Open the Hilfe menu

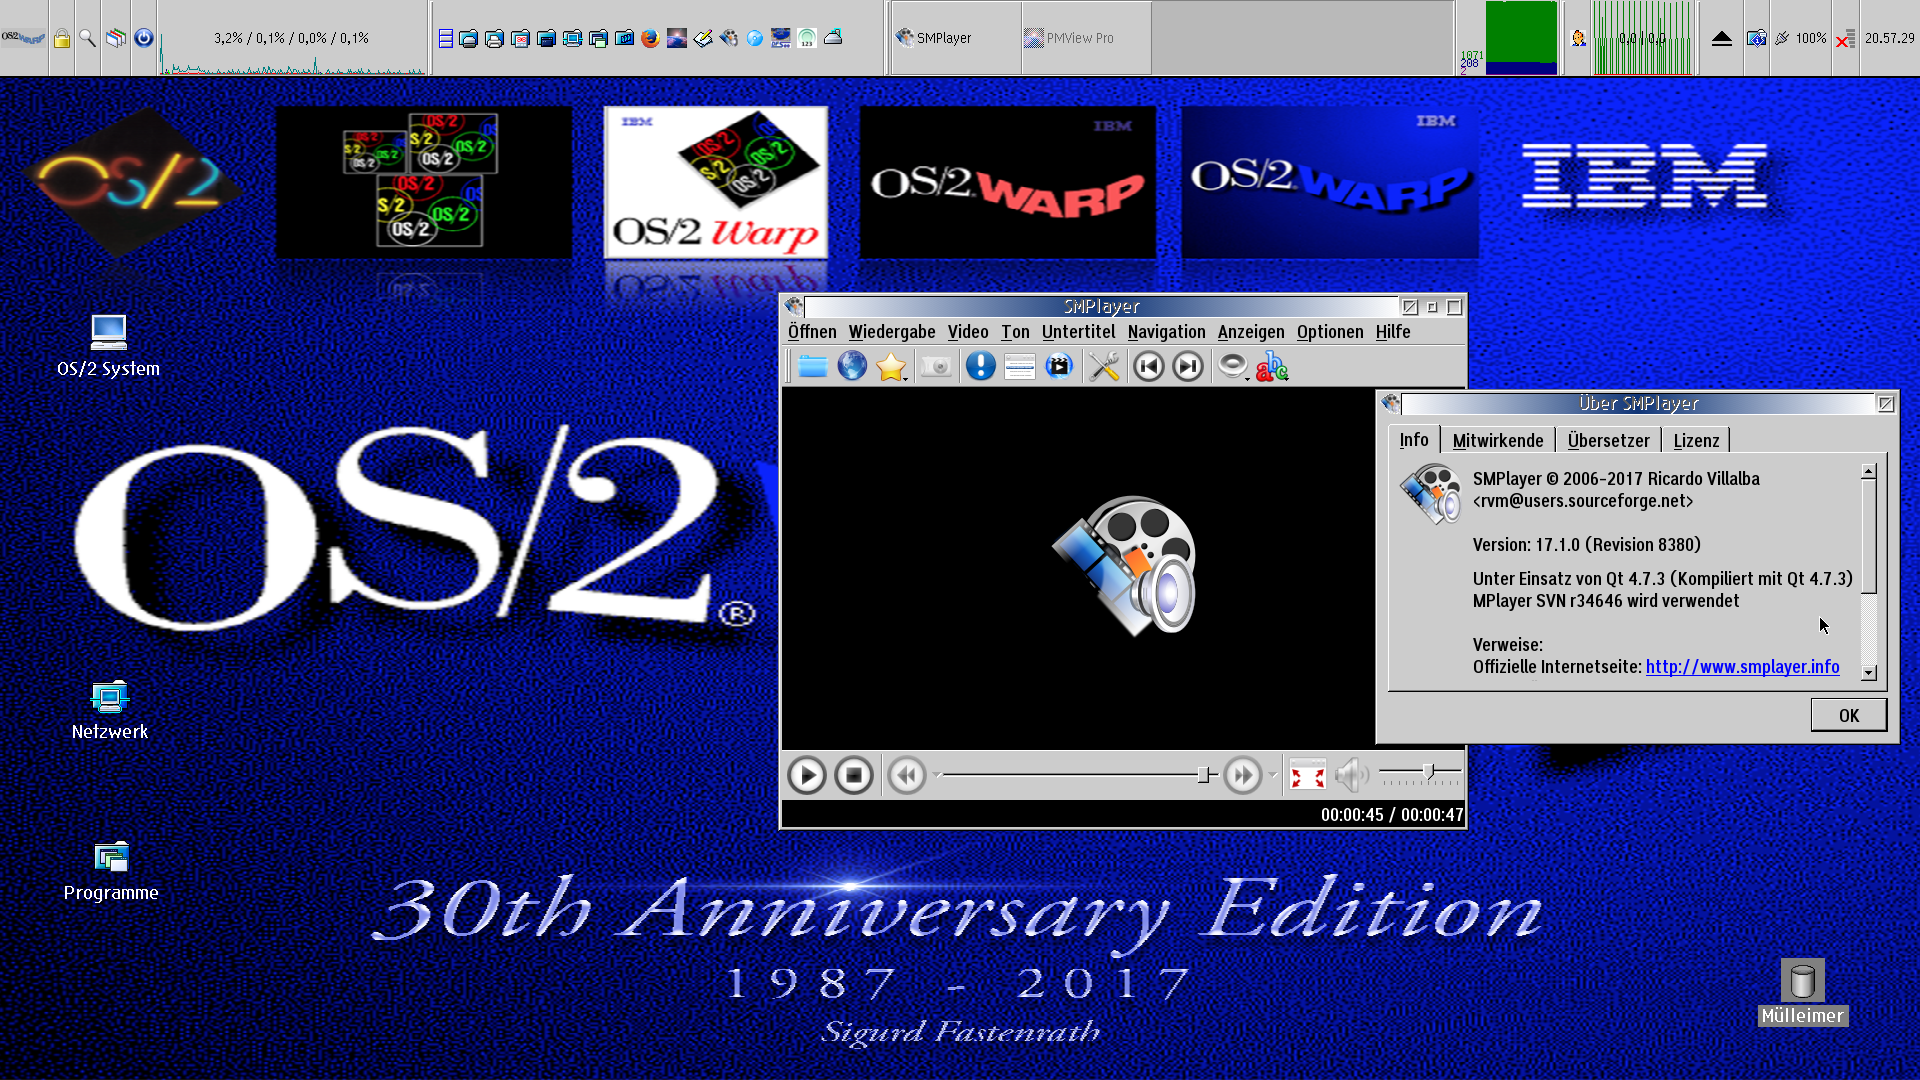[1393, 332]
